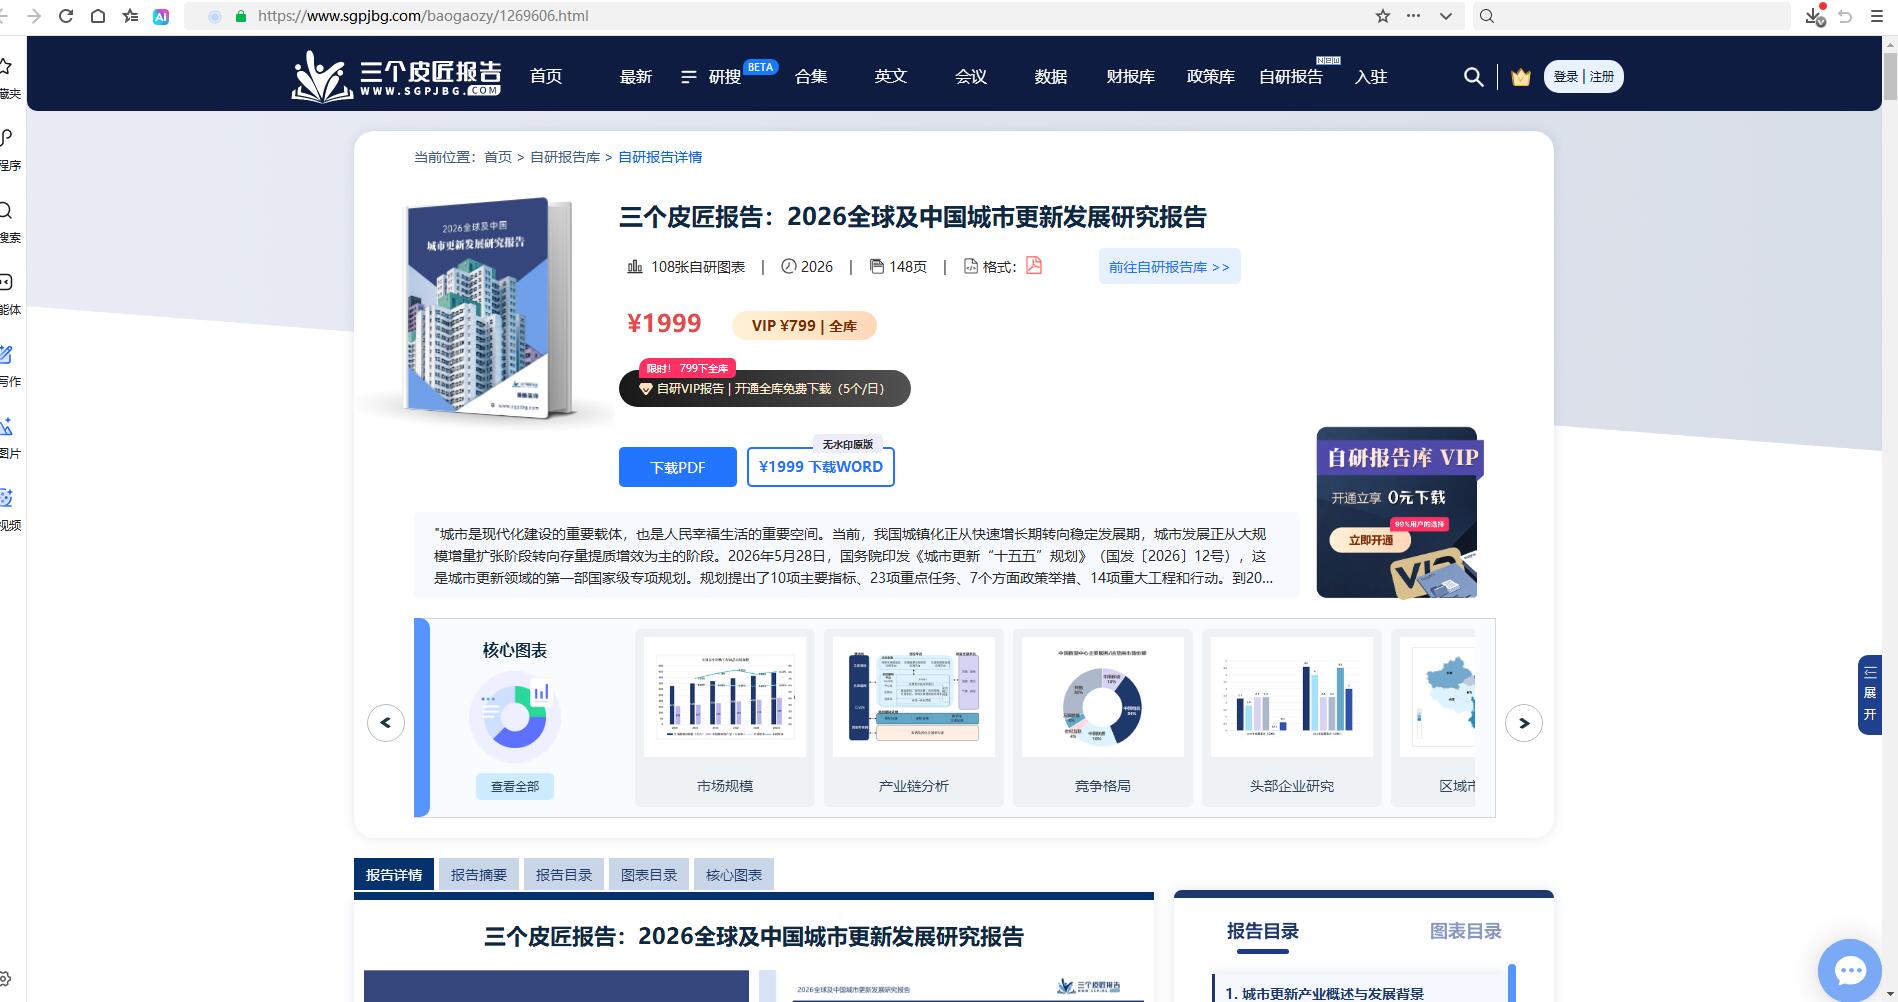Show previous core charts with left arrow
This screenshot has width=1898, height=1002.
coord(386,723)
